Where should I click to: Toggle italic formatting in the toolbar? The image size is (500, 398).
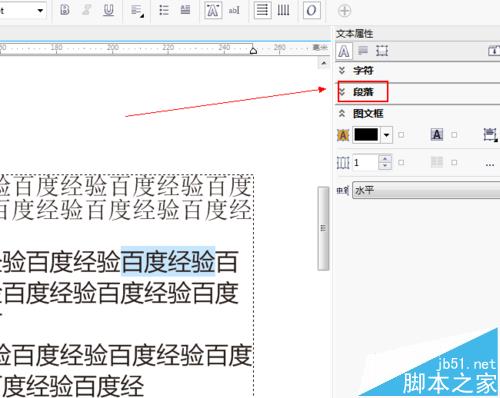[87, 10]
